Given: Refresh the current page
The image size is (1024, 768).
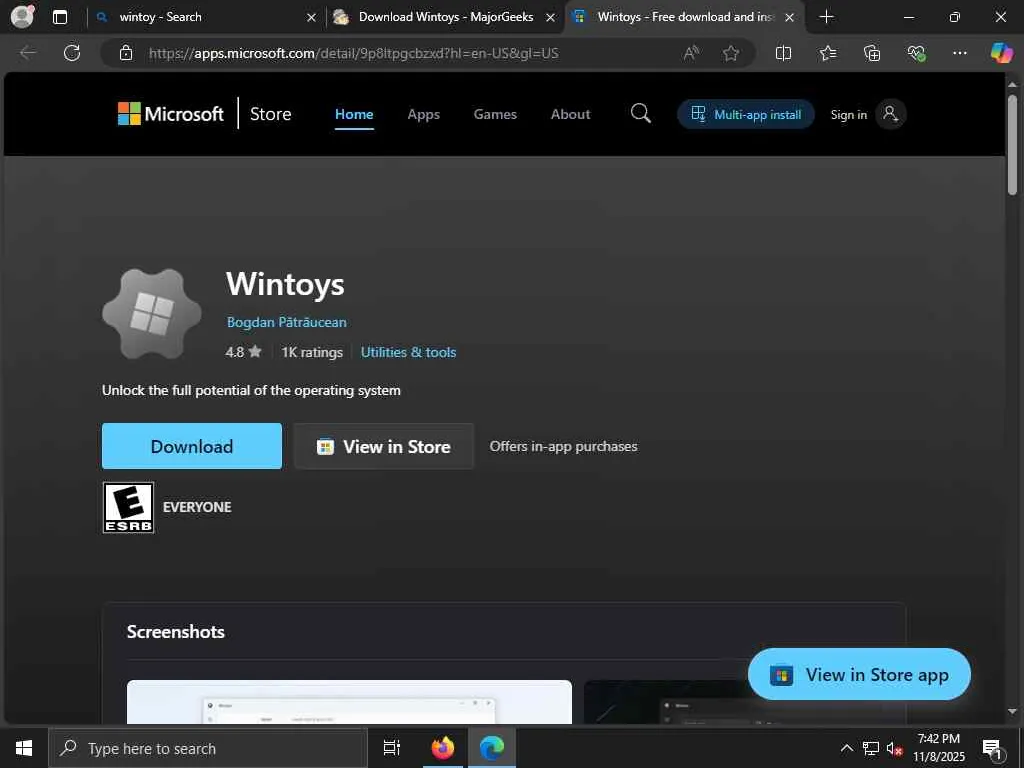Looking at the screenshot, I should 72,53.
